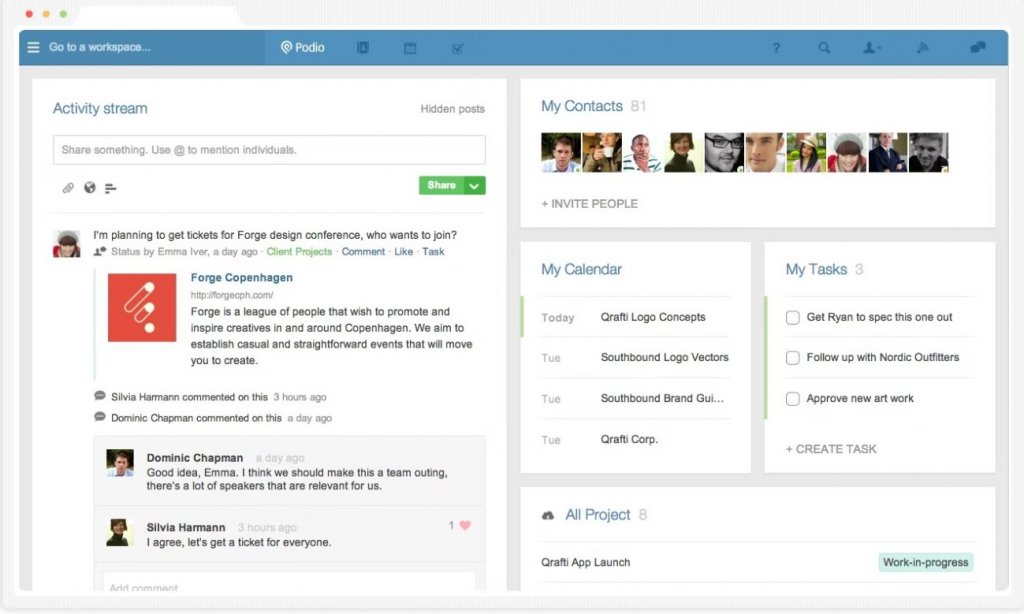Open the 'All Project' heading
The width and height of the screenshot is (1024, 614).
(x=598, y=515)
